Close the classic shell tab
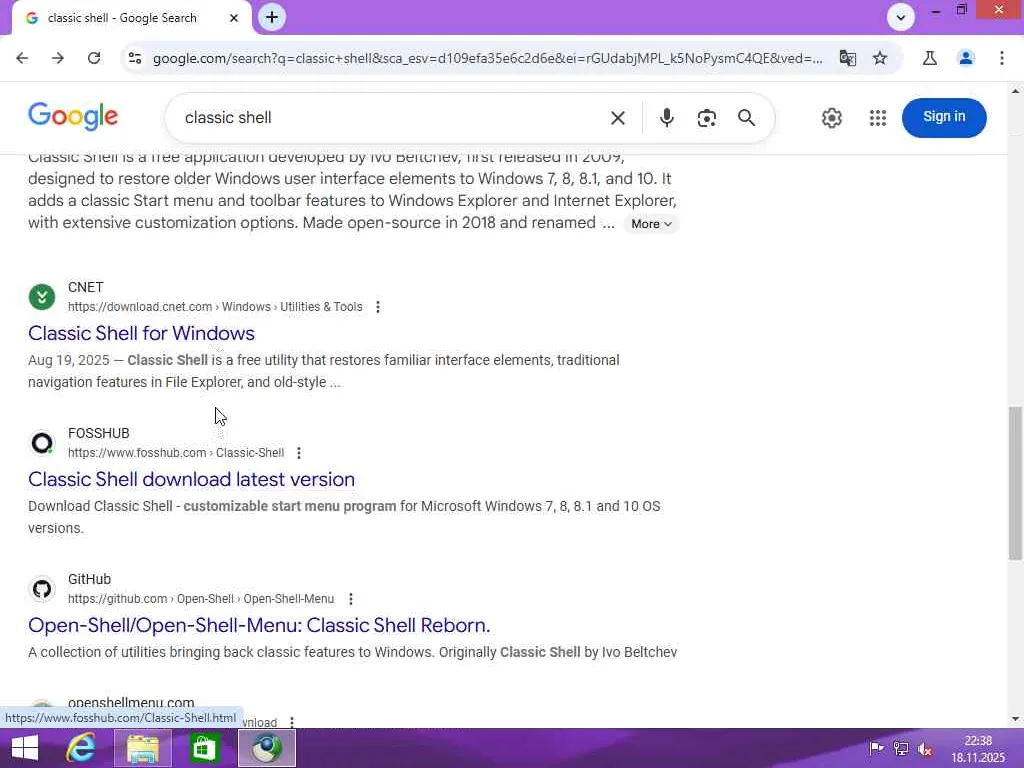The image size is (1024, 768). click(234, 18)
